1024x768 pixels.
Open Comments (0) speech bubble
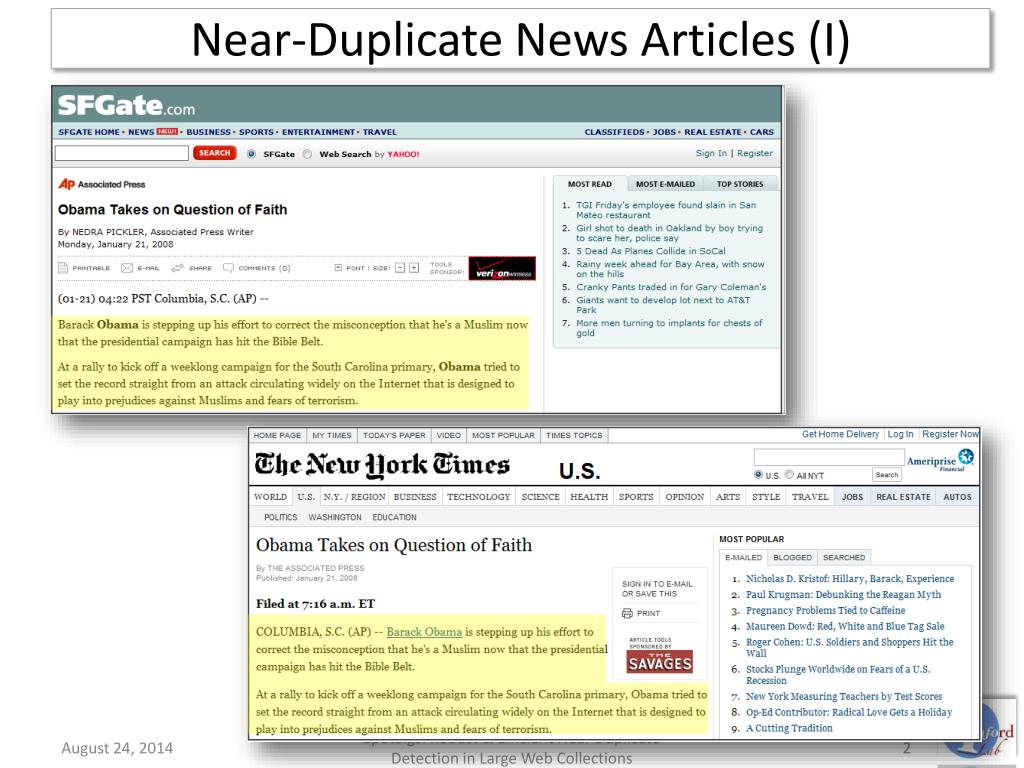(228, 268)
